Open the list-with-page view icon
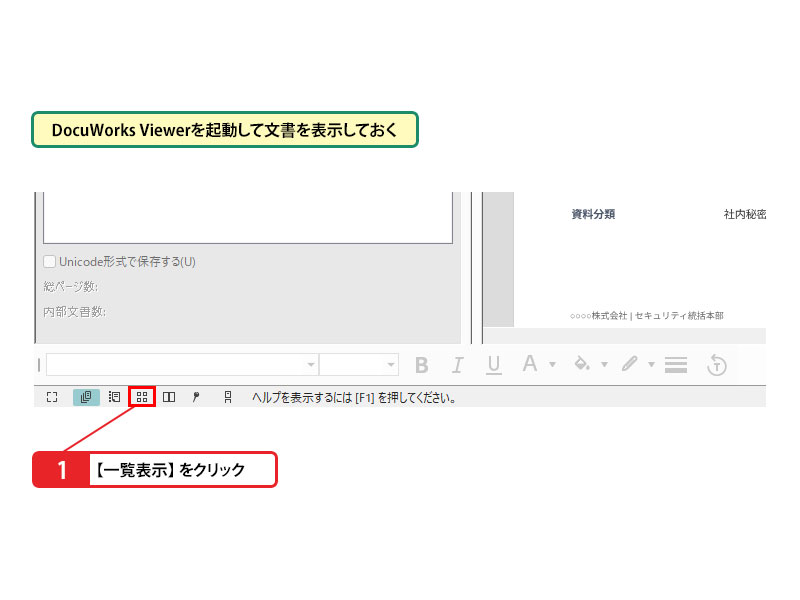The height and width of the screenshot is (600, 800). pos(114,397)
